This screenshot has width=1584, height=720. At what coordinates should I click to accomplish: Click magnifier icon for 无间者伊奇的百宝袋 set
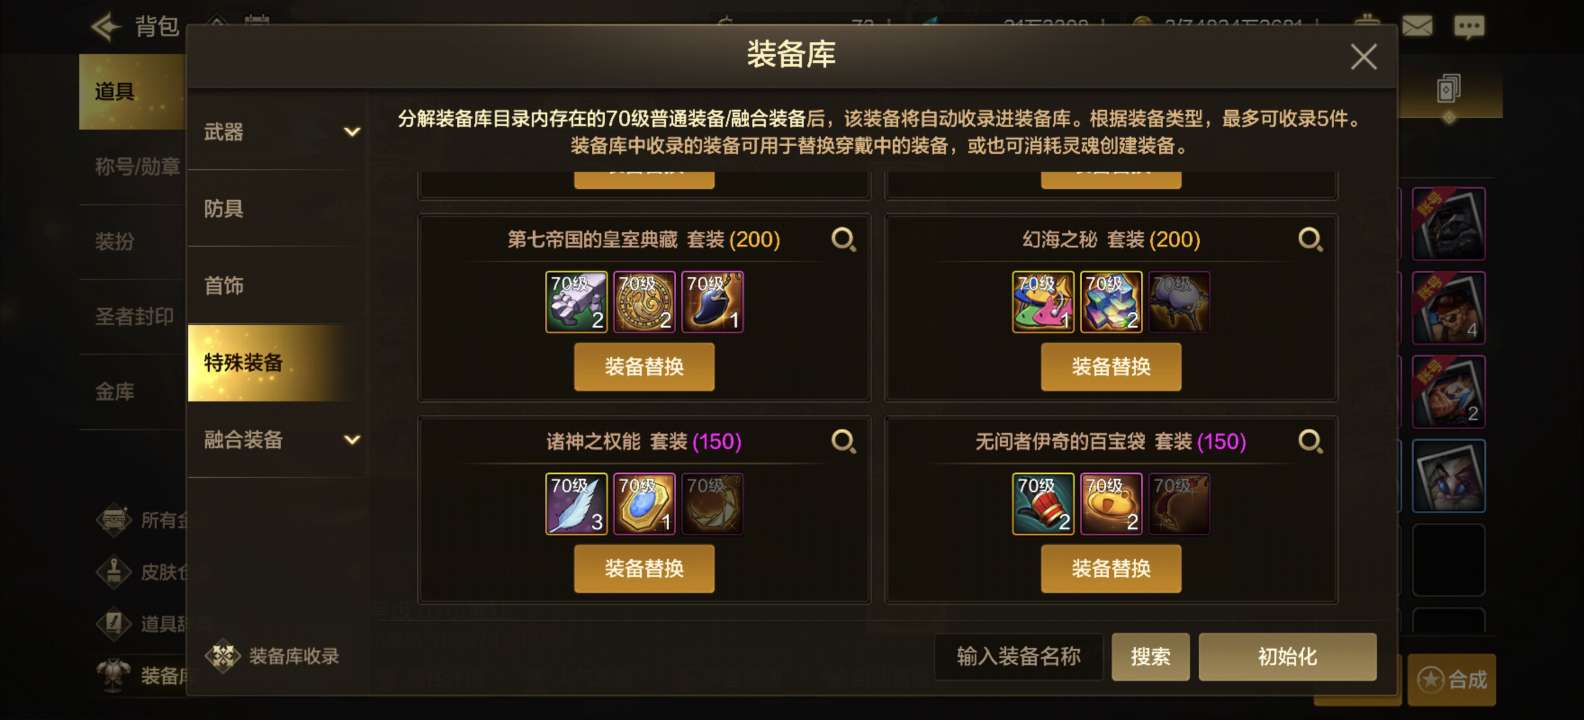click(x=1311, y=442)
